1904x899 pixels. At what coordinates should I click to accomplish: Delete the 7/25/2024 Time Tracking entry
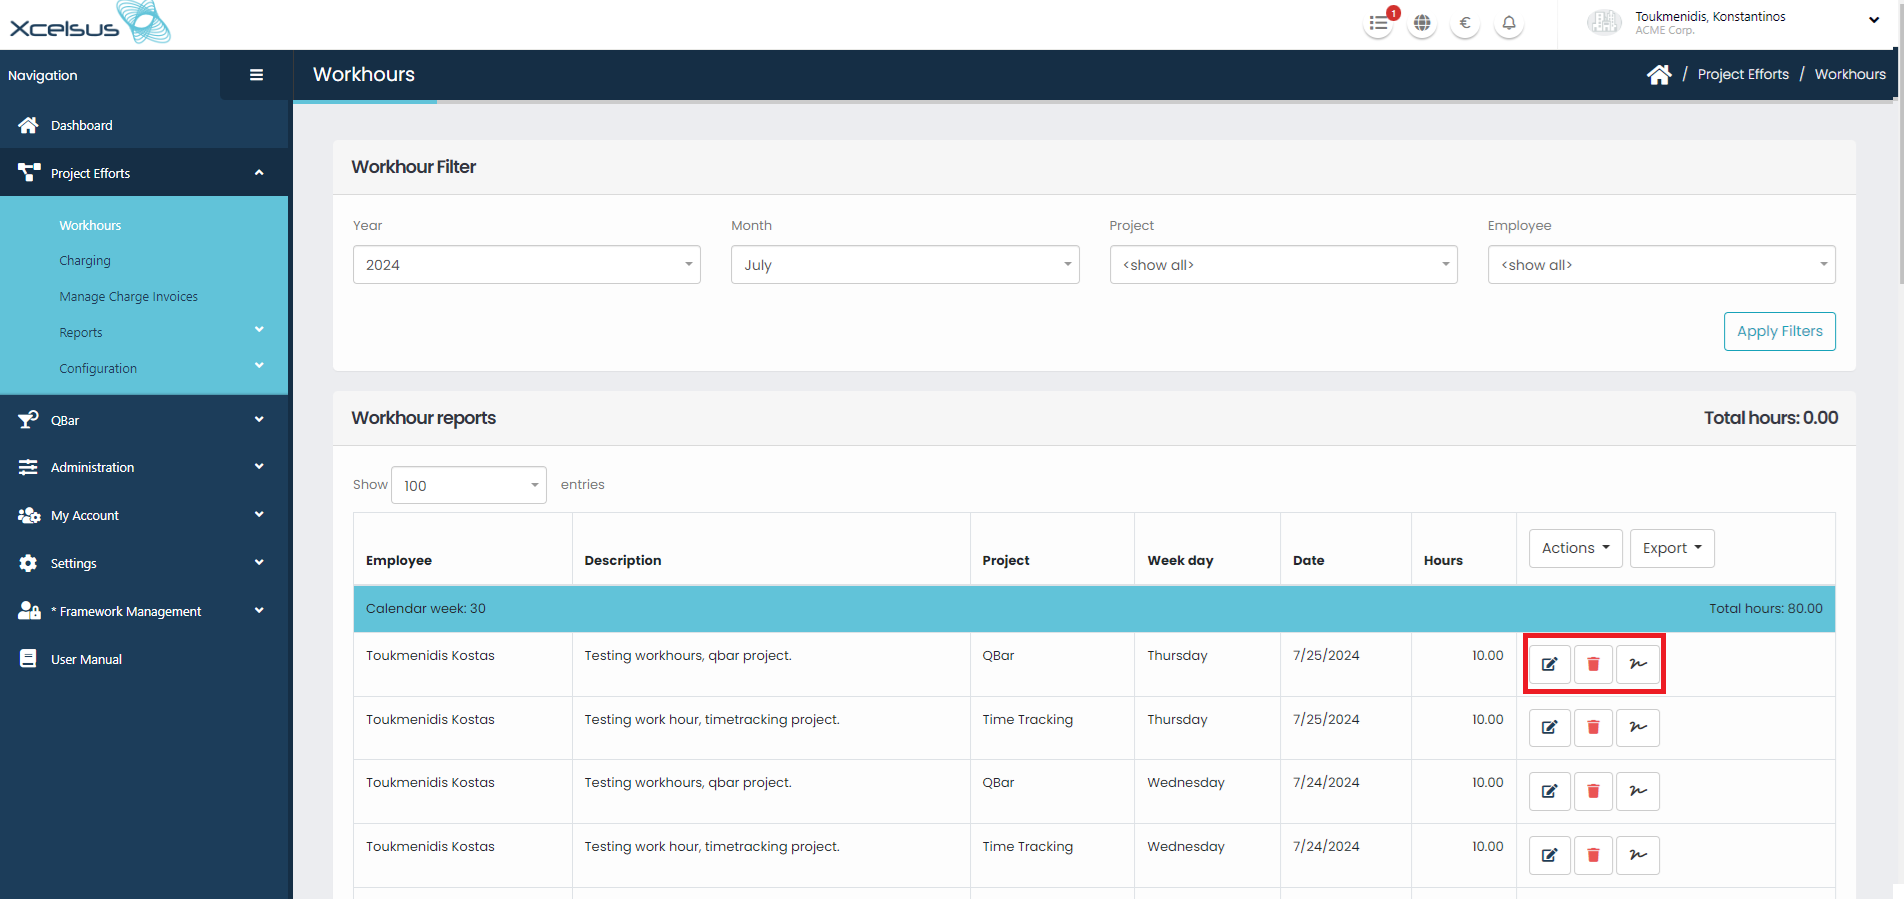point(1593,728)
